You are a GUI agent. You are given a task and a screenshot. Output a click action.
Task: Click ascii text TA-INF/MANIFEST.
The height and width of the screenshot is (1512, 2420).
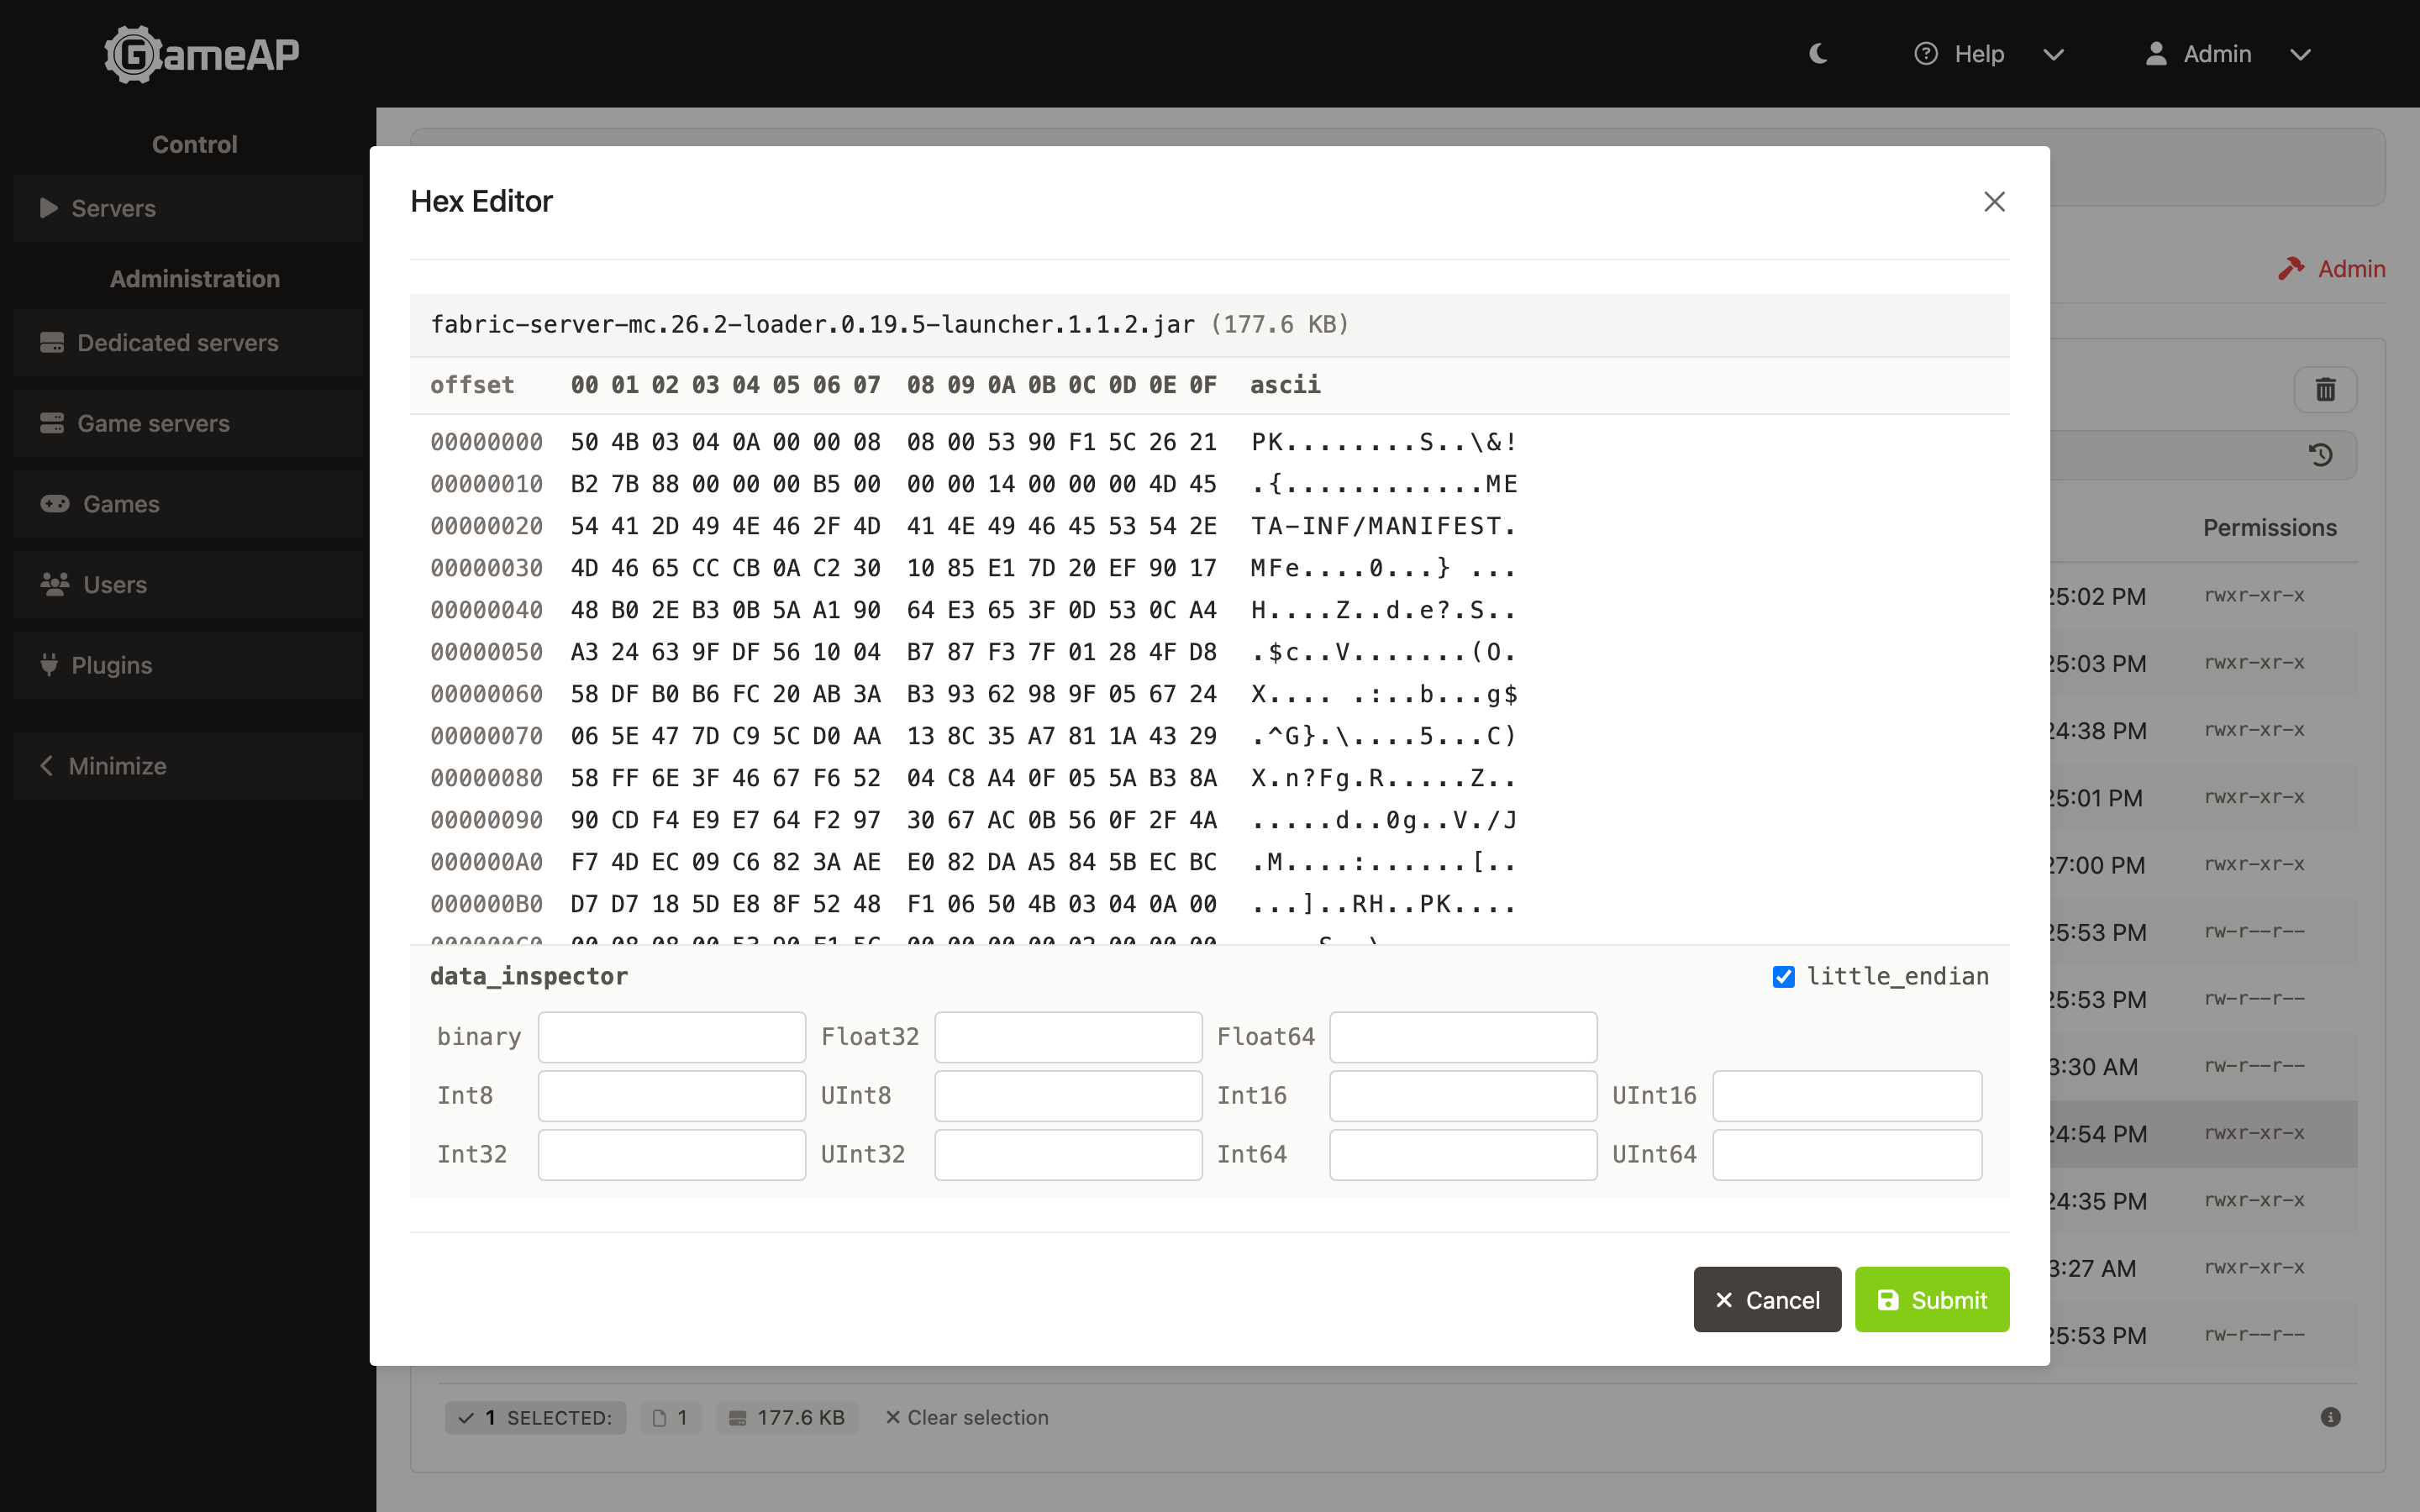1384,526
